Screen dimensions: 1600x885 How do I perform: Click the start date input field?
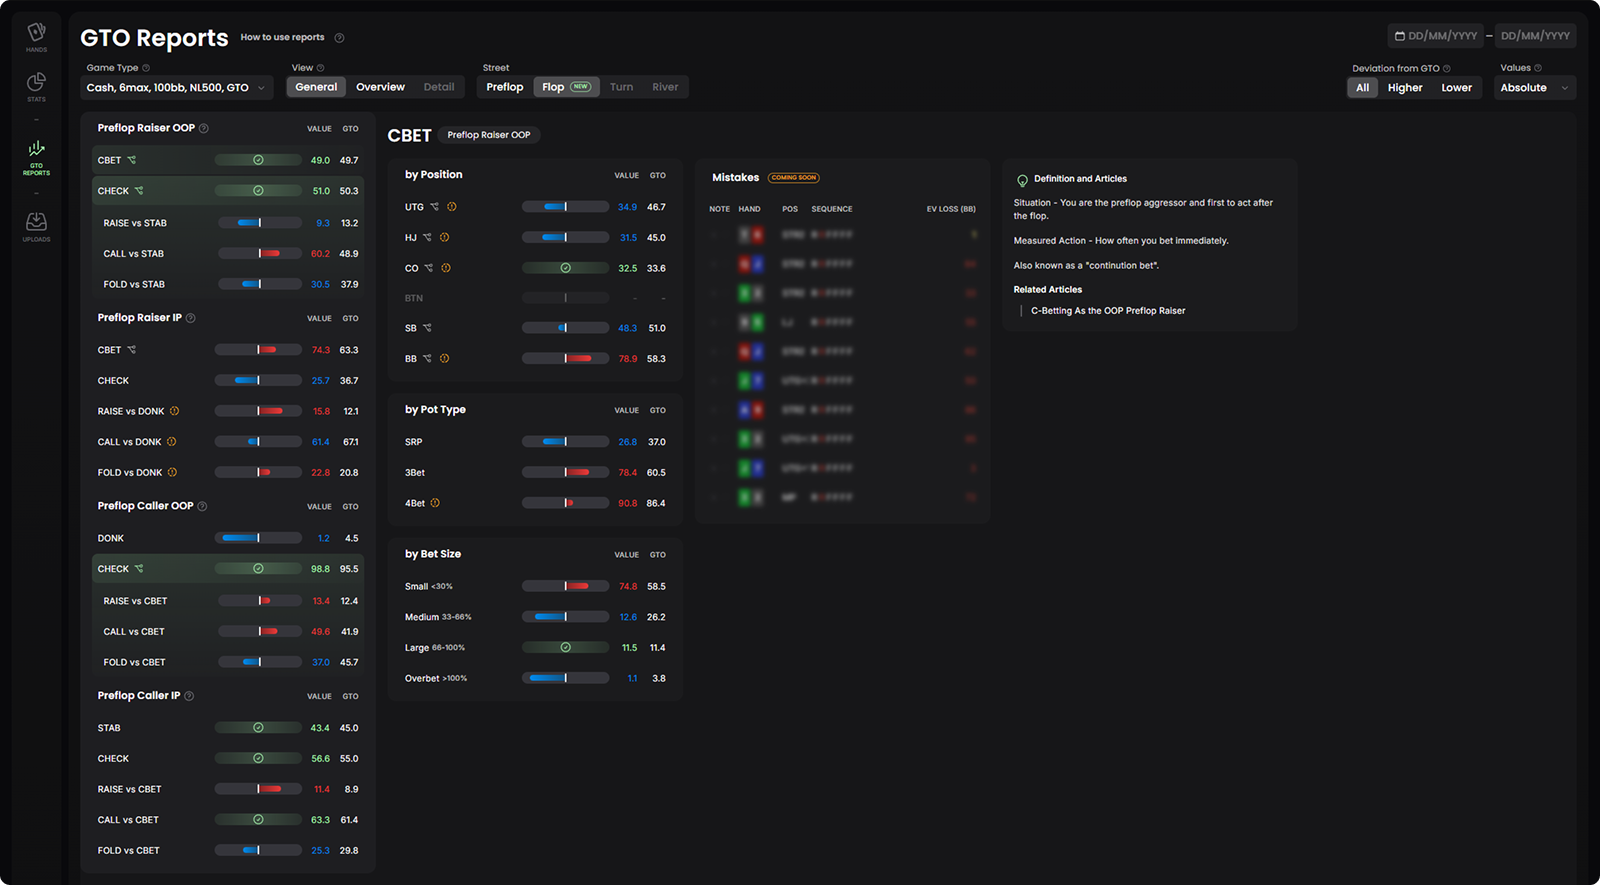tap(1436, 36)
